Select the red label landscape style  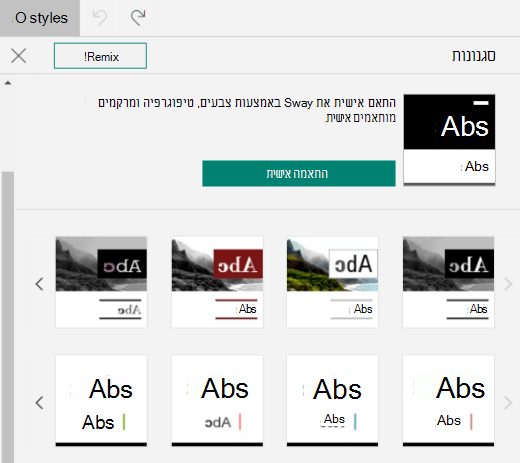pyautogui.click(x=217, y=282)
